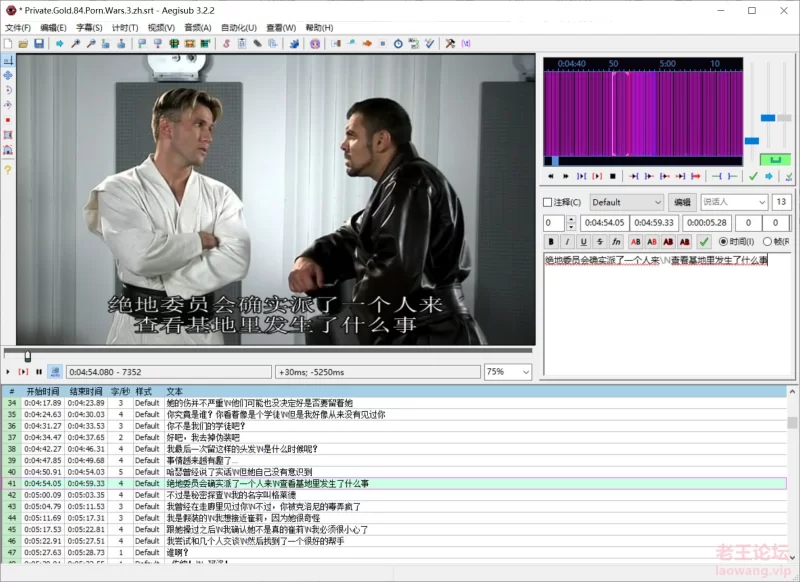Viewport: 800px width, 582px height.
Task: Select the 时间 time radio button
Action: coord(724,241)
